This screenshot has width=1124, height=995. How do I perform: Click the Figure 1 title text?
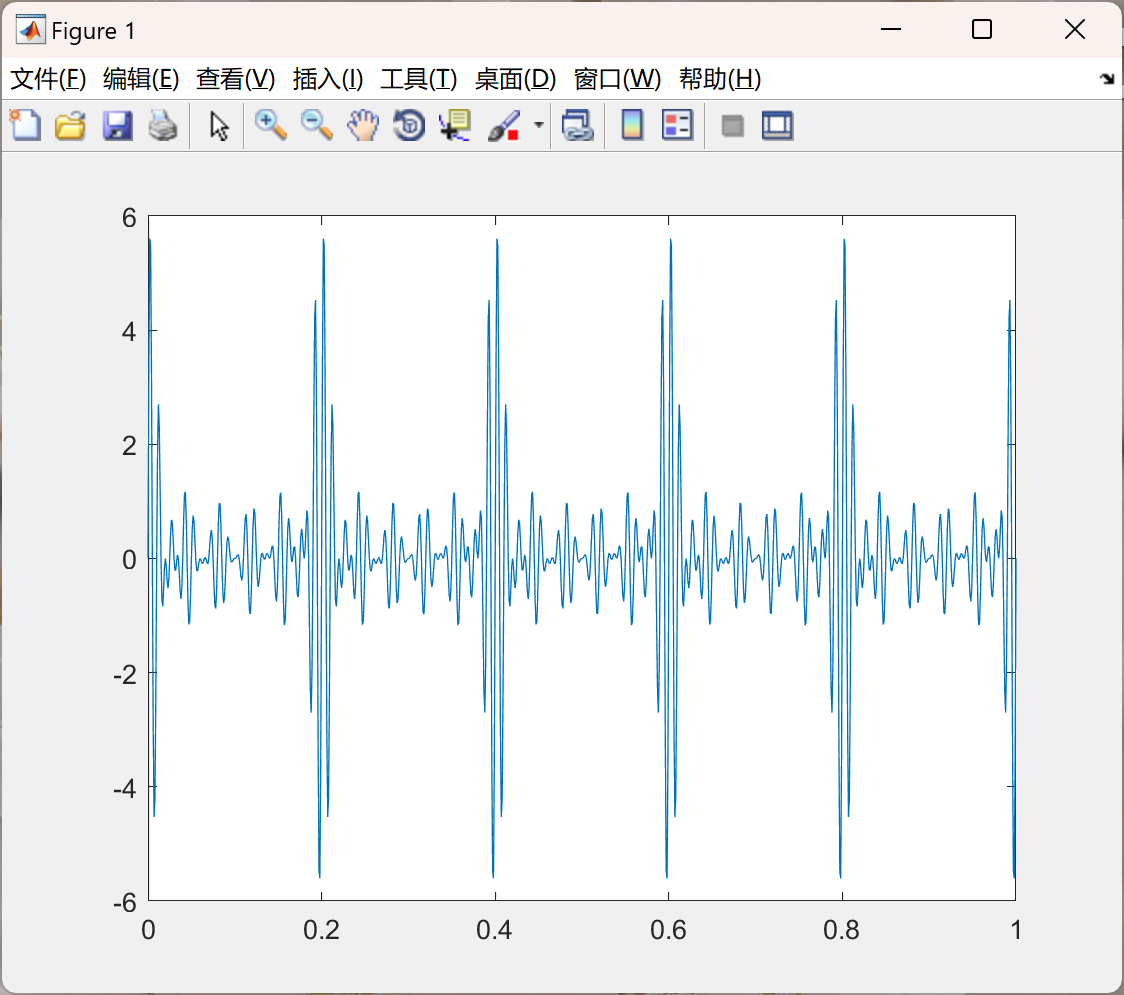pyautogui.click(x=93, y=31)
